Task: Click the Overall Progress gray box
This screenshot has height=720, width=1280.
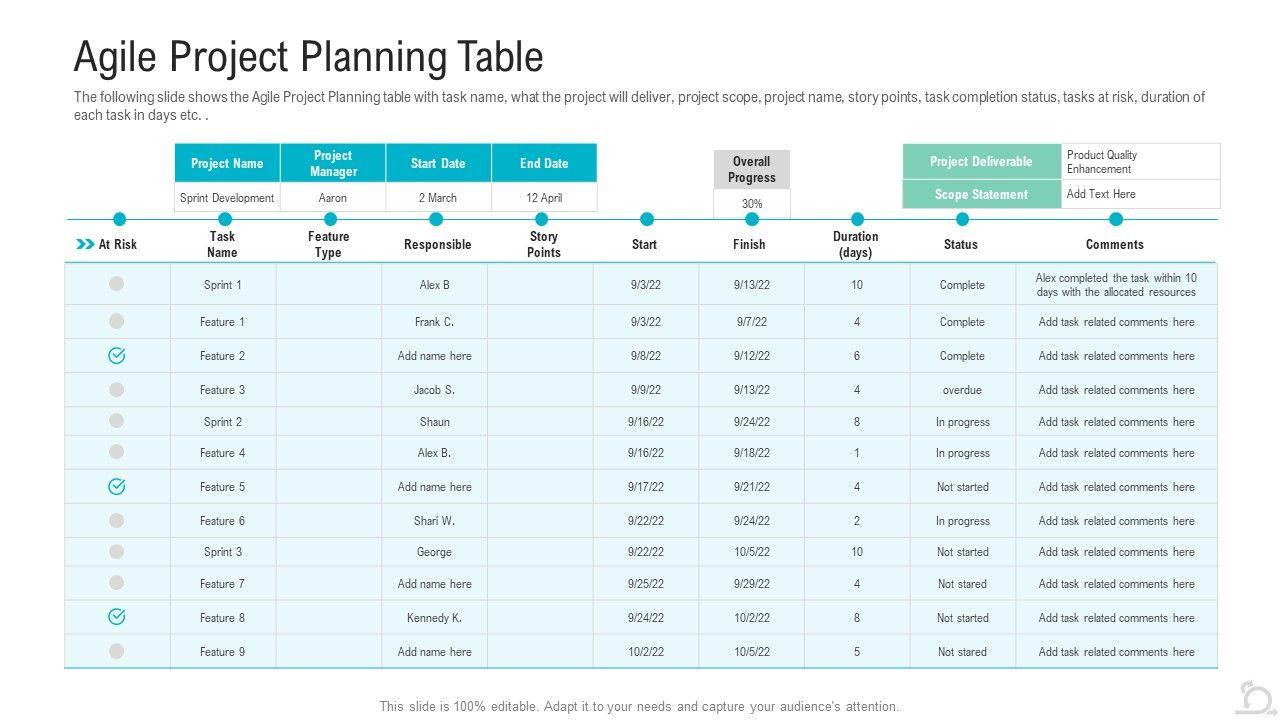Action: 752,169
